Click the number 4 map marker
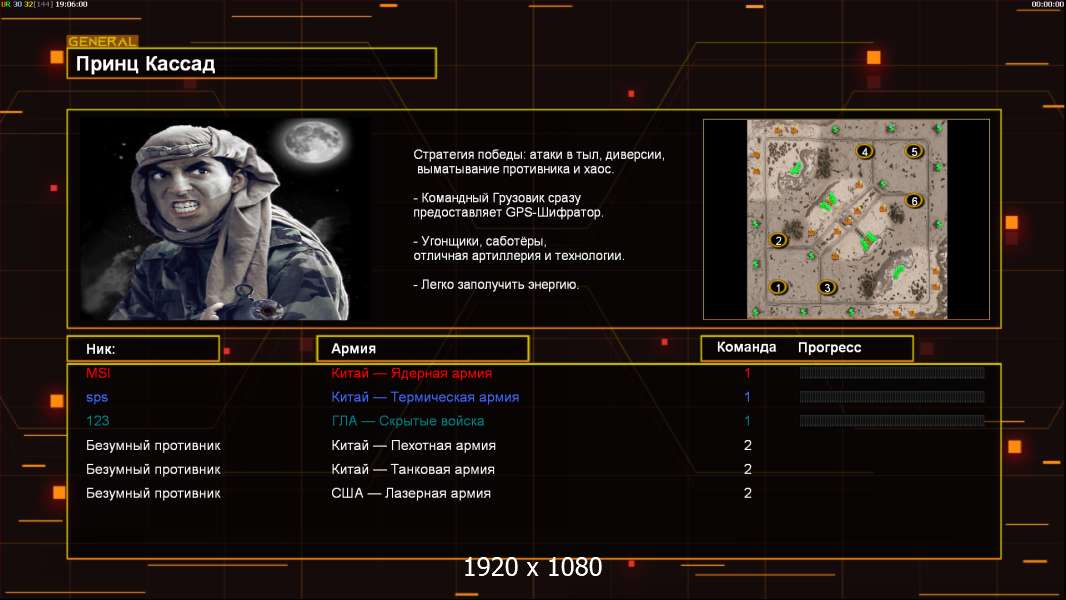This screenshot has width=1066, height=600. coord(865,151)
